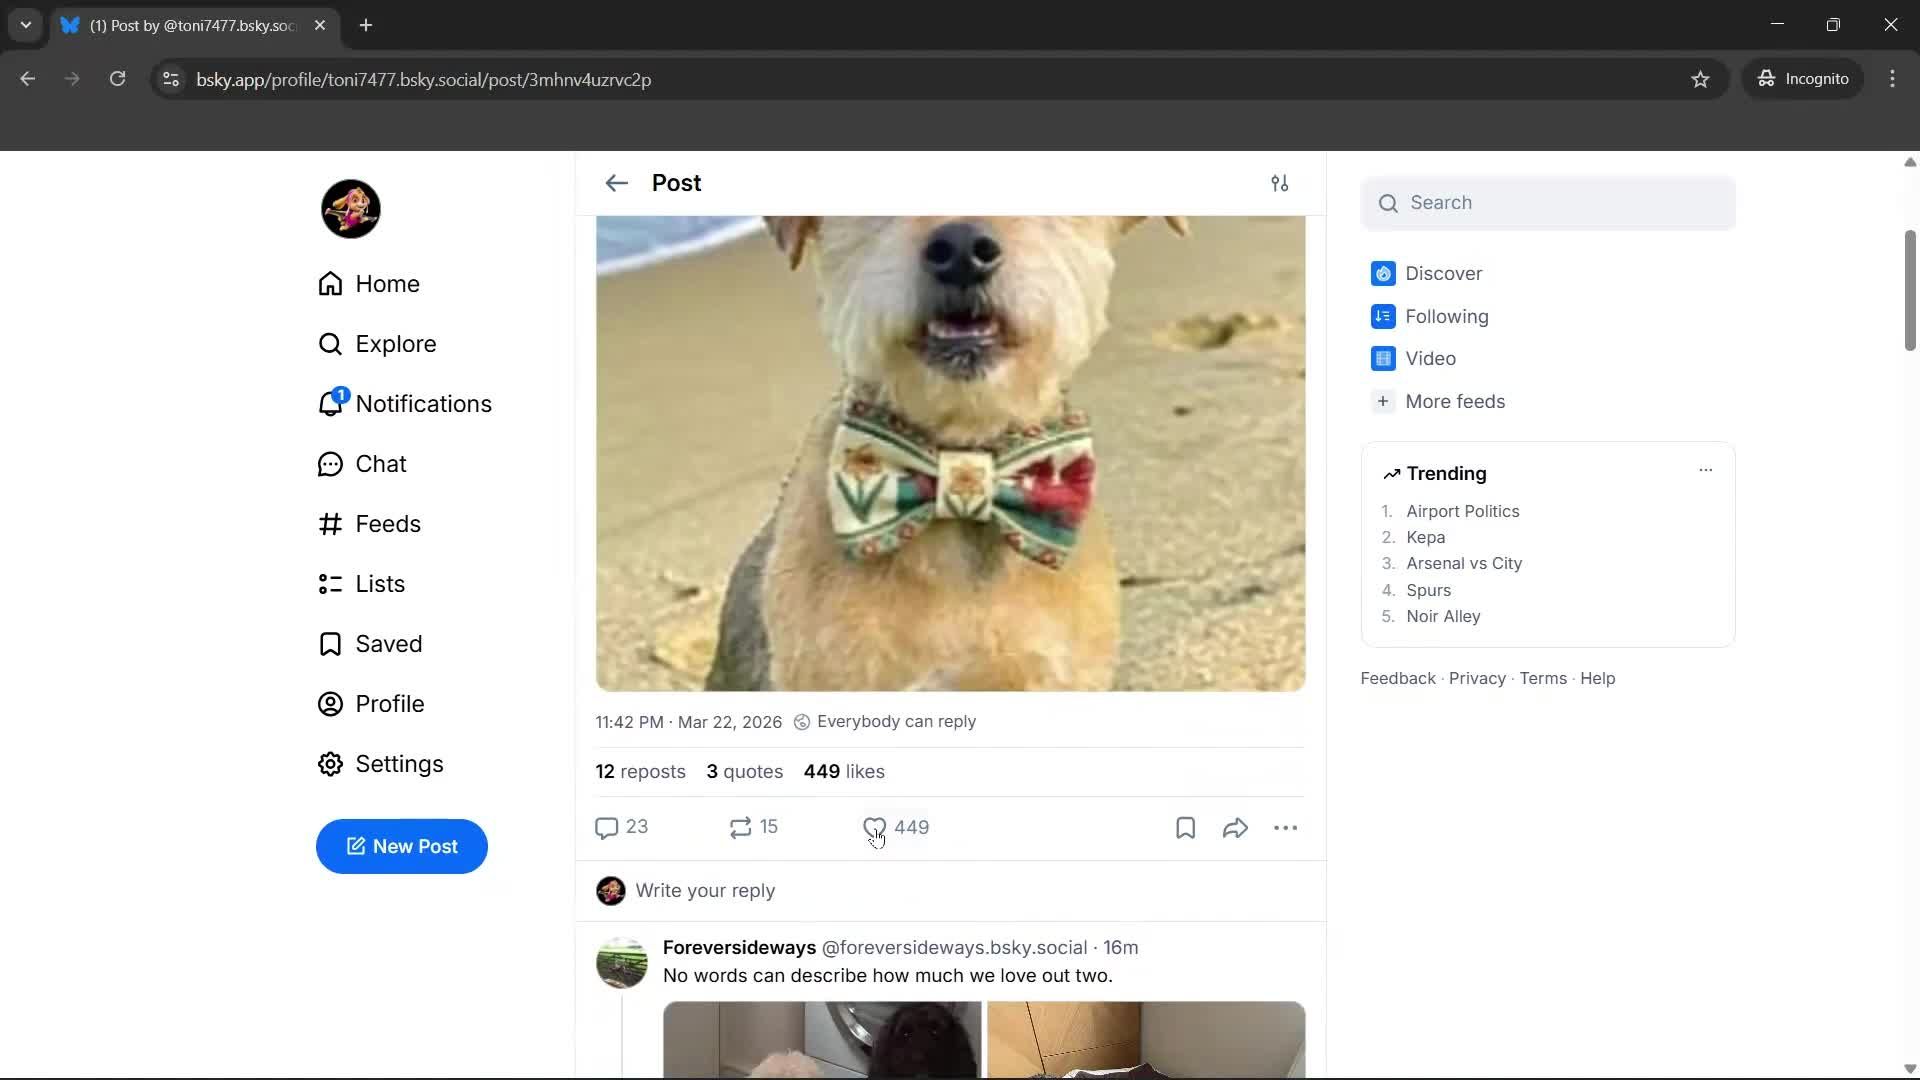
Task: Toggle bookmark the page in address bar
Action: [x=1700, y=79]
